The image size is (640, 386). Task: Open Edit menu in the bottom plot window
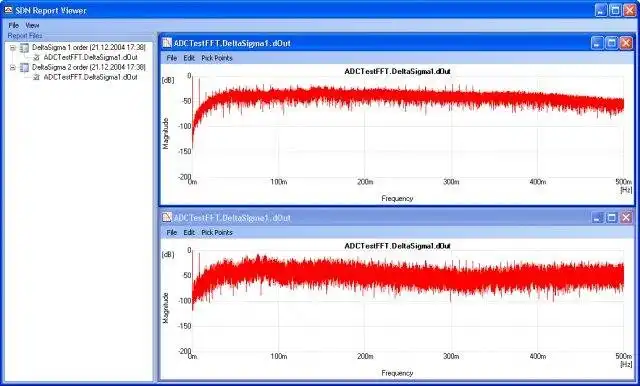coord(189,233)
